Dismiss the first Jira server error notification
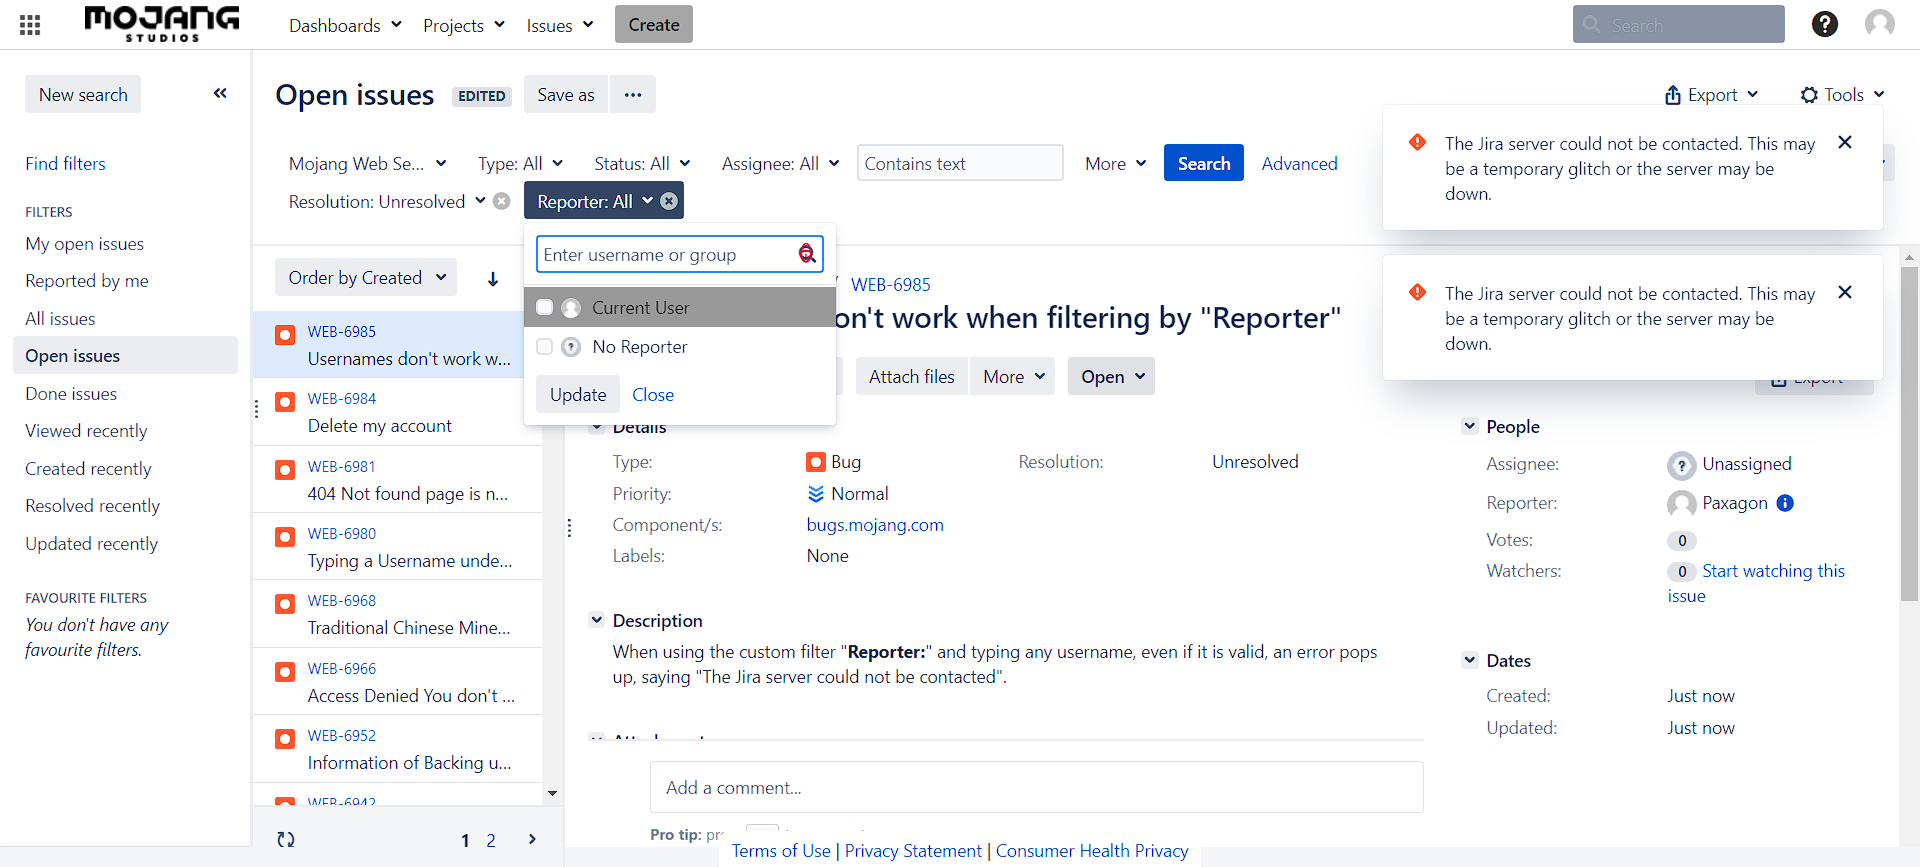Screen dimensions: 1920x867 tap(1845, 143)
